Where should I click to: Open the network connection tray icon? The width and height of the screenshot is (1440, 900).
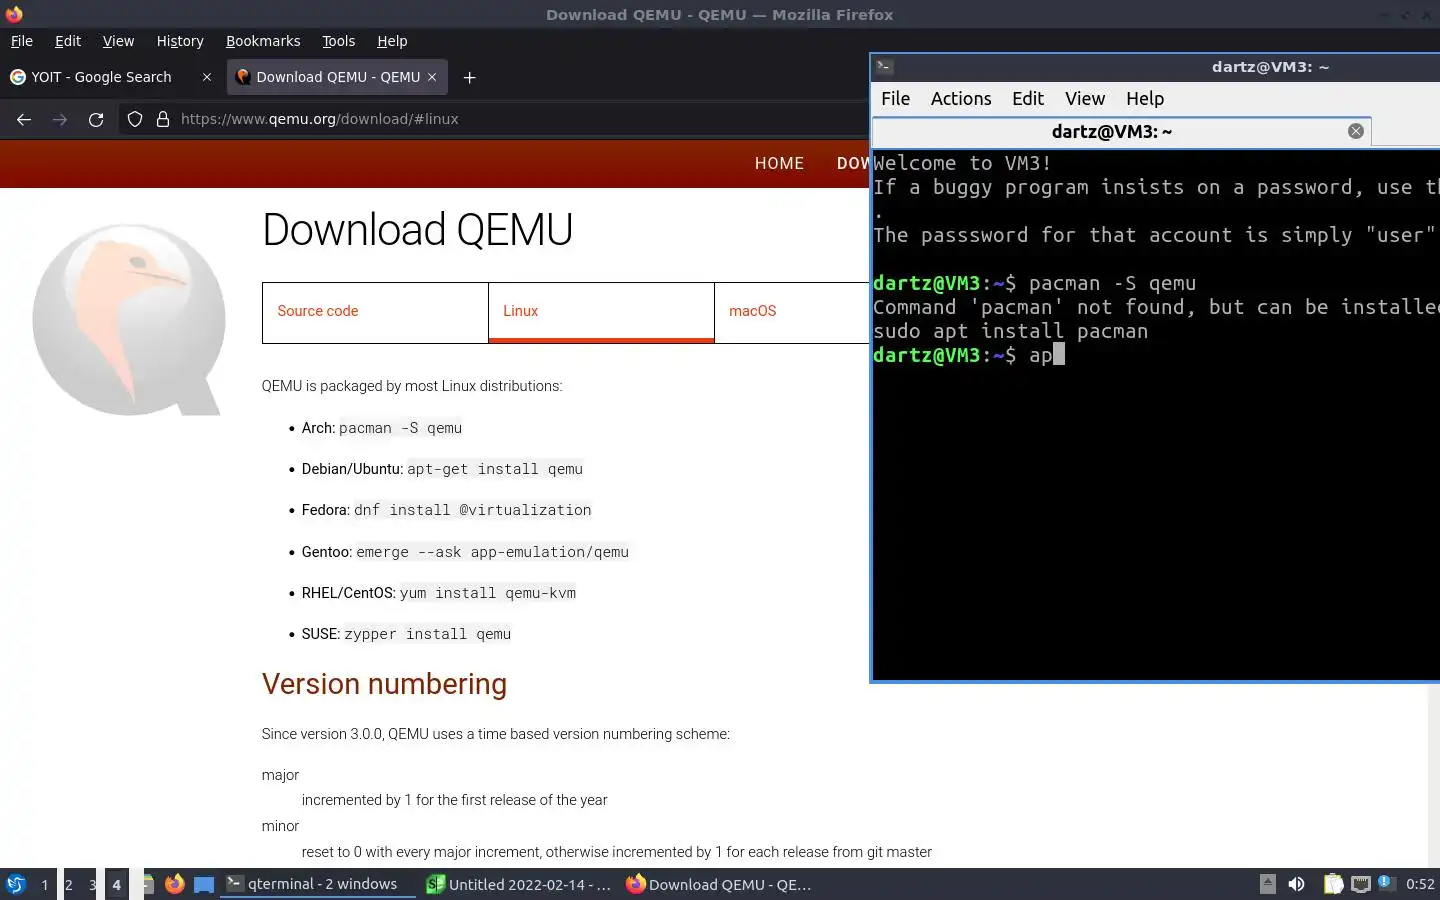tap(1360, 884)
